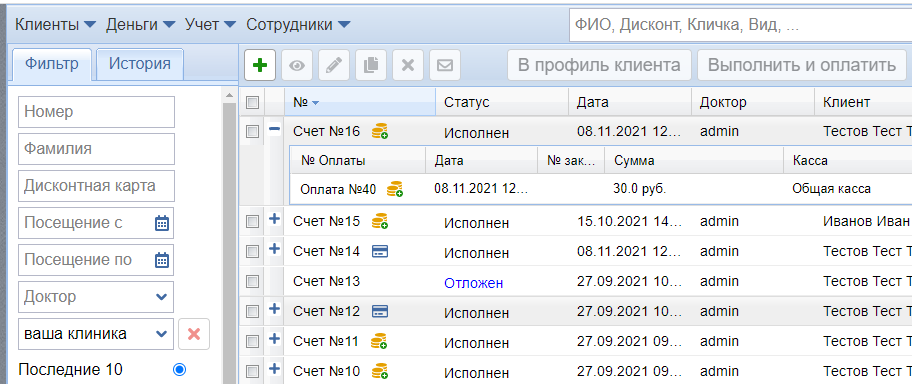Click card icon next to Счет №12
Viewport: 912px width, 384px height.
click(x=380, y=311)
